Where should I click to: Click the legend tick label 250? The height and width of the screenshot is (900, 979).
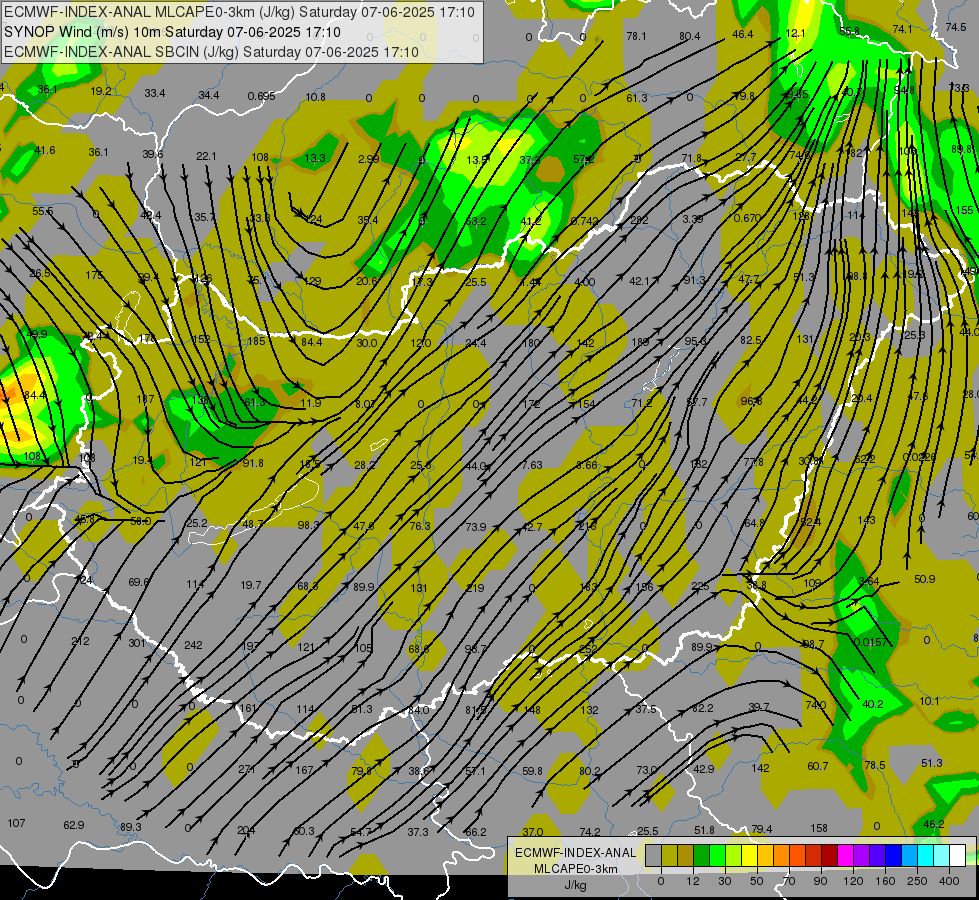[917, 881]
